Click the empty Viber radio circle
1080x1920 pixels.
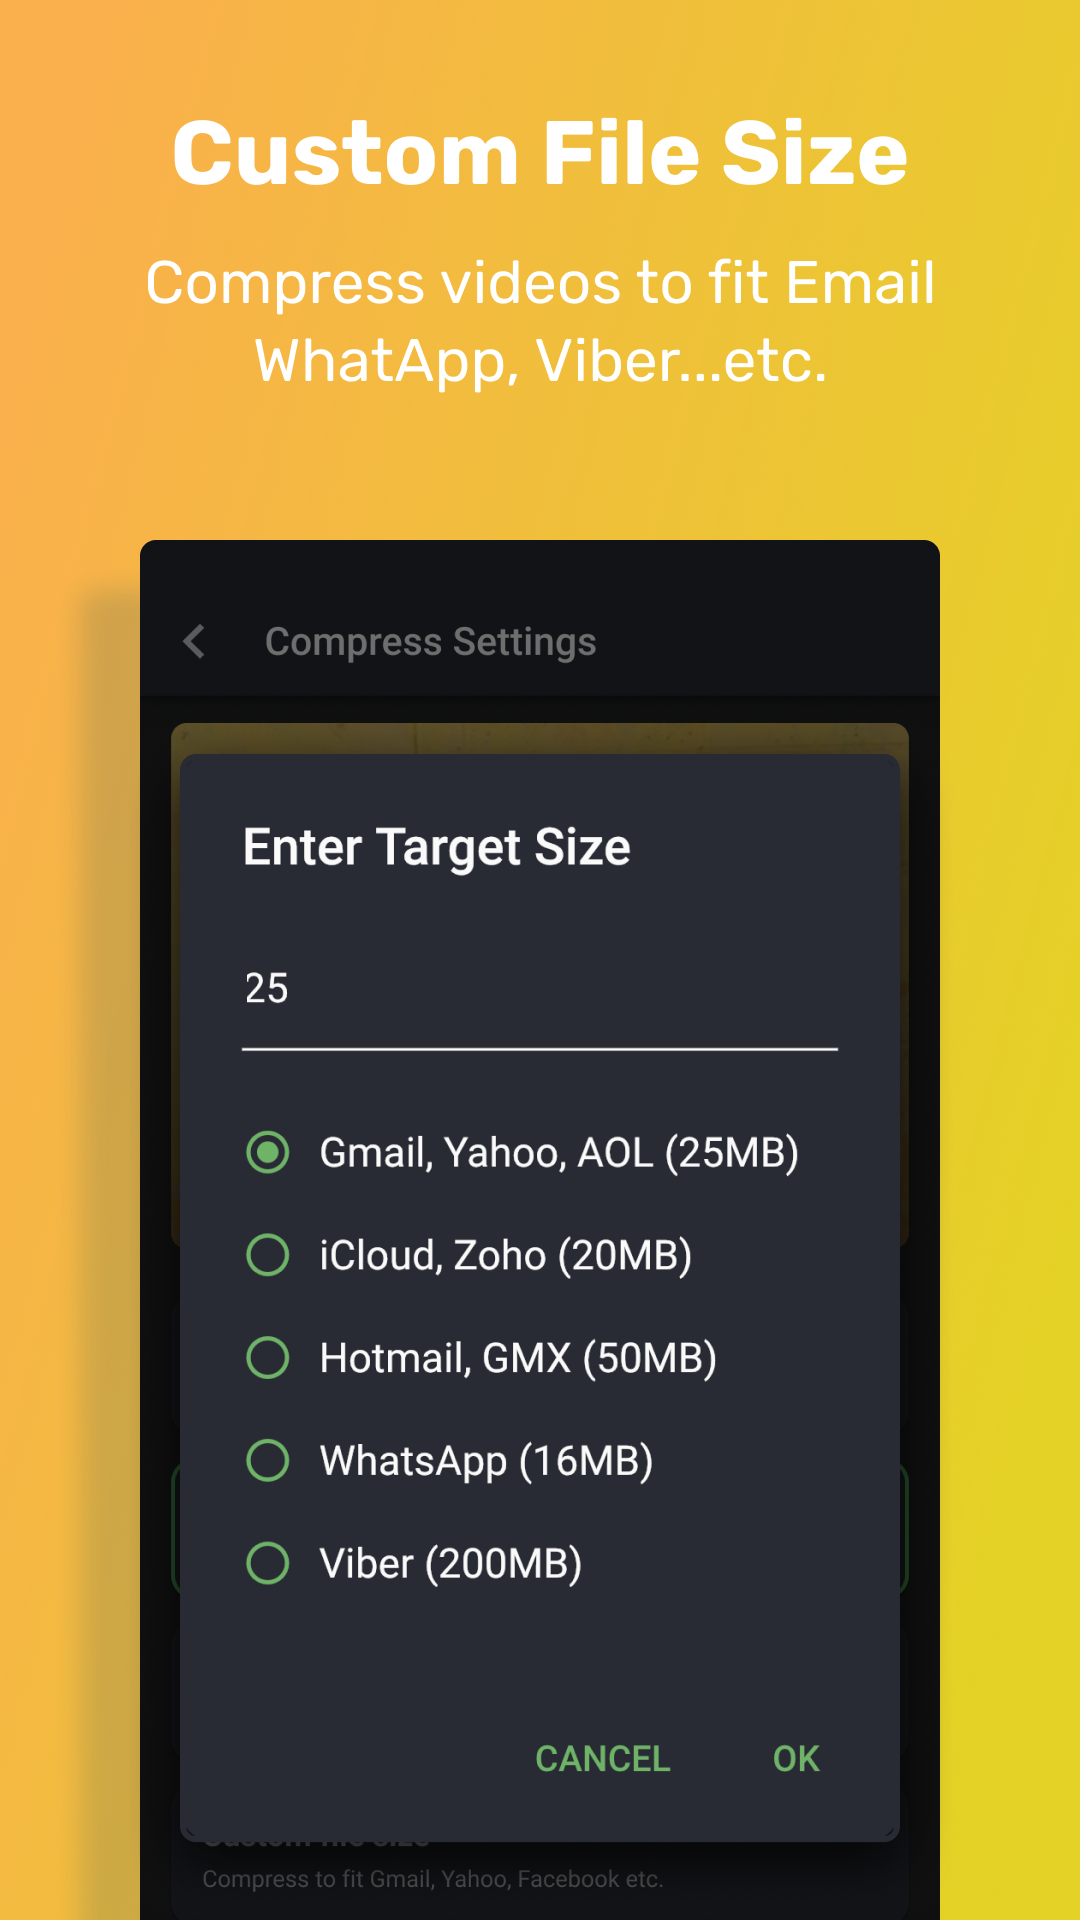[266, 1562]
